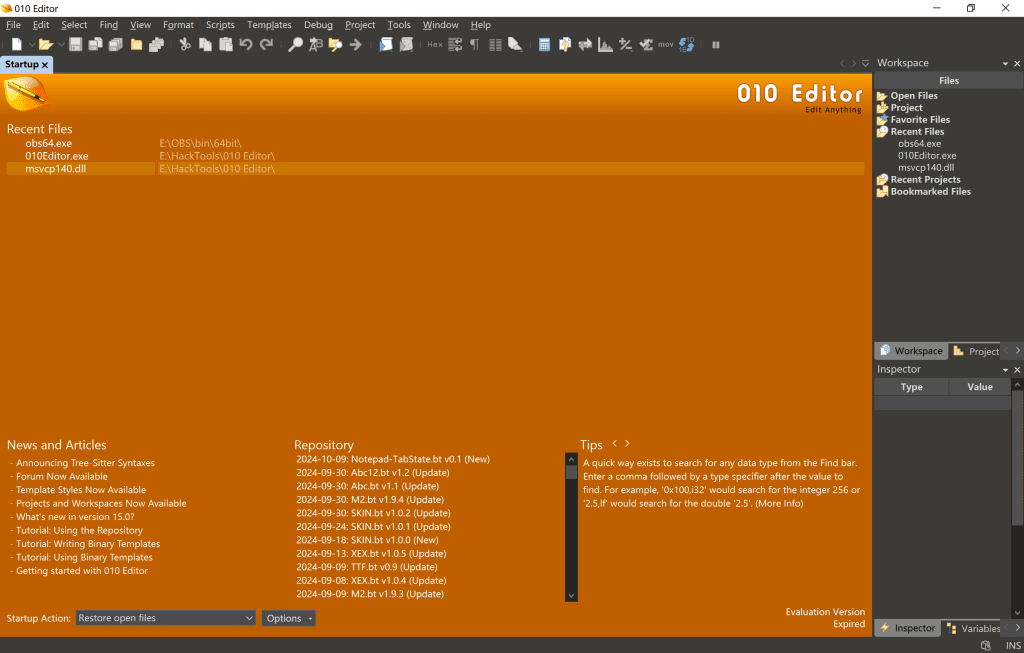Open 'Announcing Tree-Sitter Syntaxes' article
Viewport: 1024px width, 653px height.
(86, 463)
